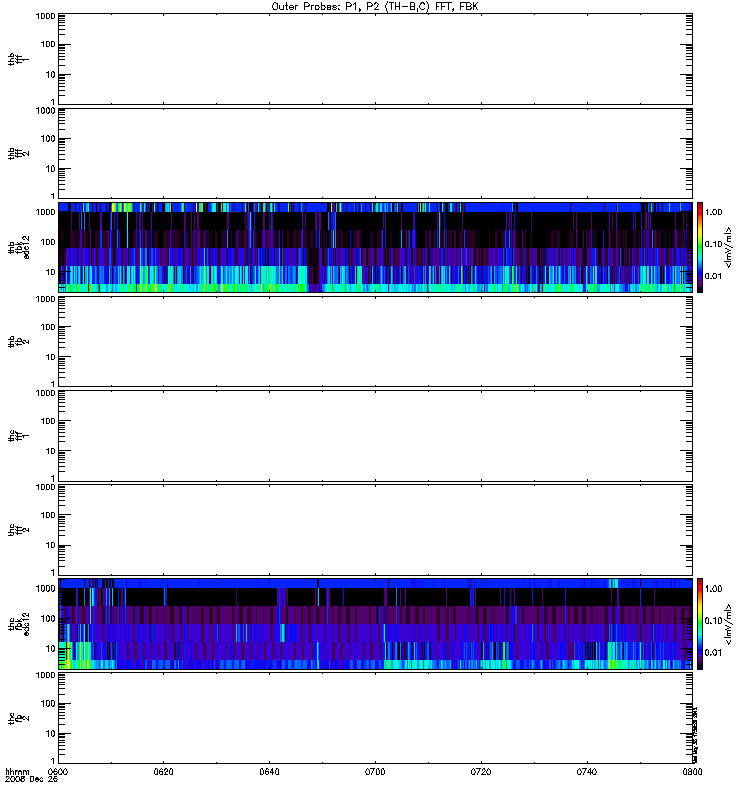This screenshot has width=750, height=800.
Task: Click the empty thb fff 1 plot panel
Action: click(375, 59)
